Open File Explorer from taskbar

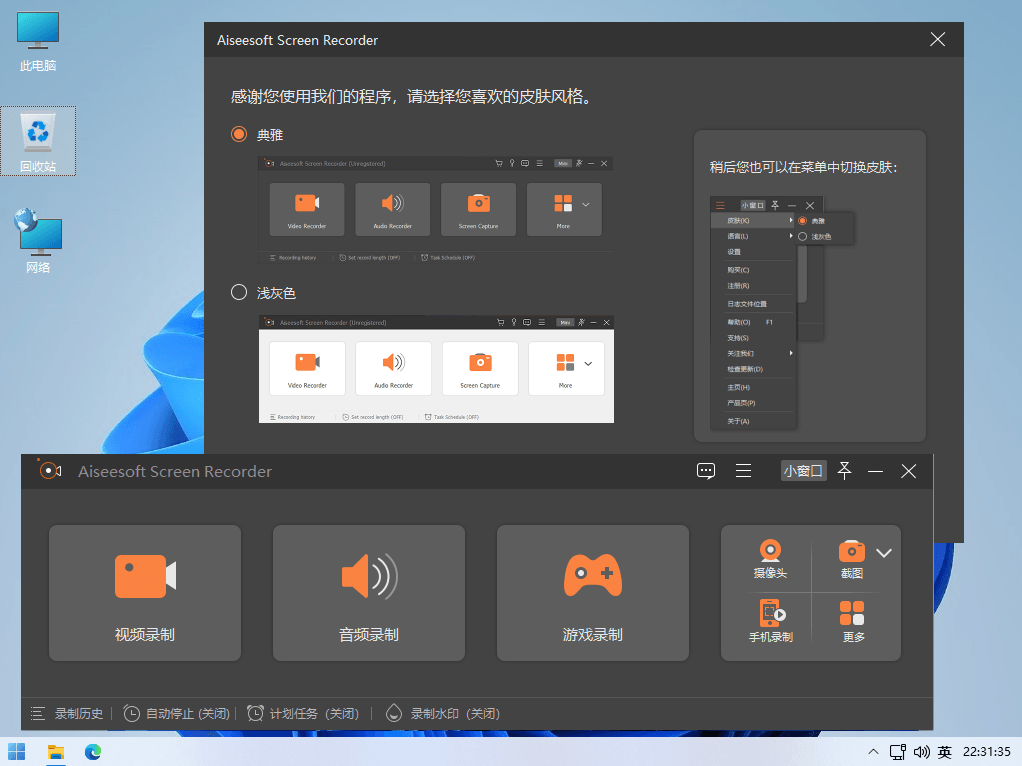(56, 752)
